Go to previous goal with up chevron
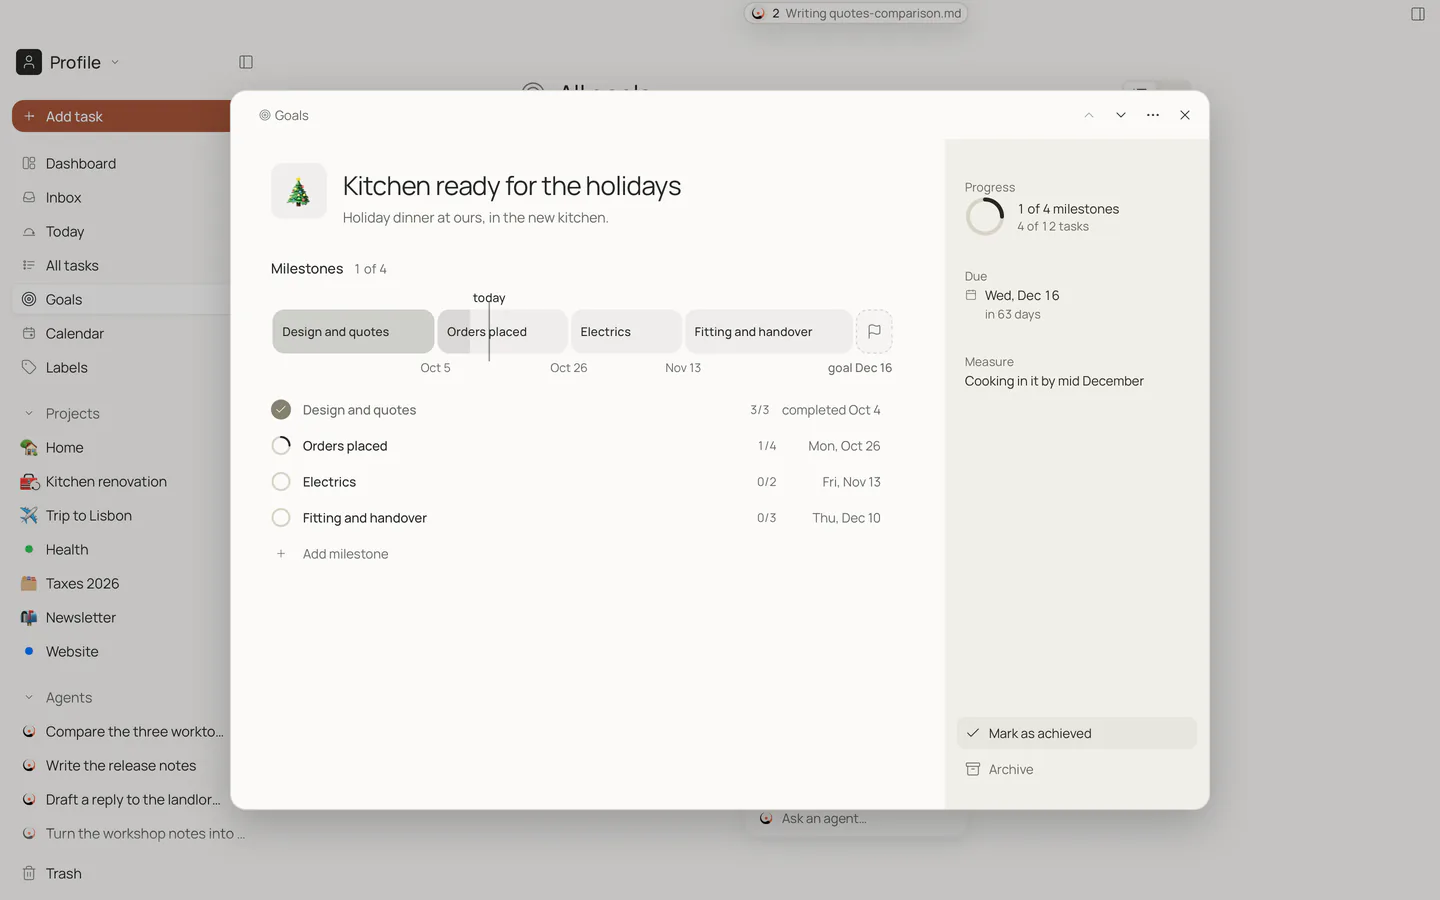 1089,115
